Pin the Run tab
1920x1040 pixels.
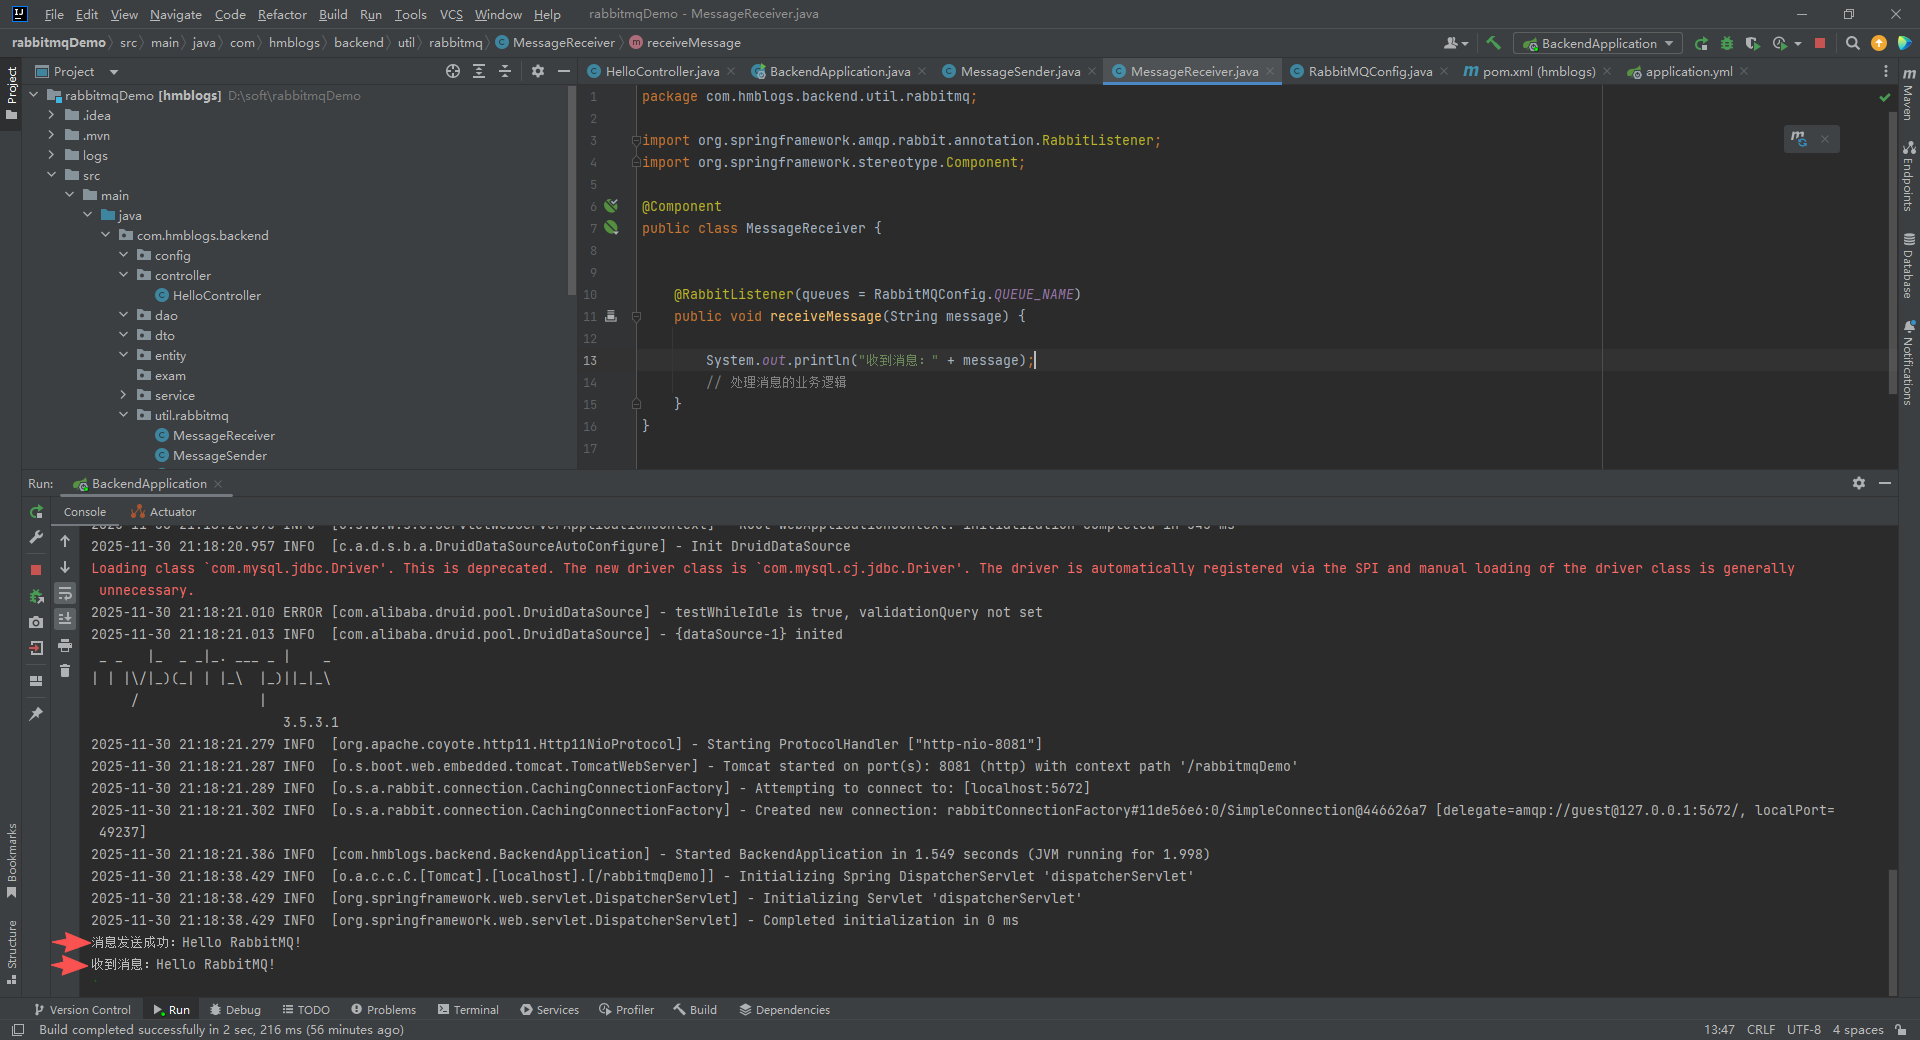click(36, 714)
